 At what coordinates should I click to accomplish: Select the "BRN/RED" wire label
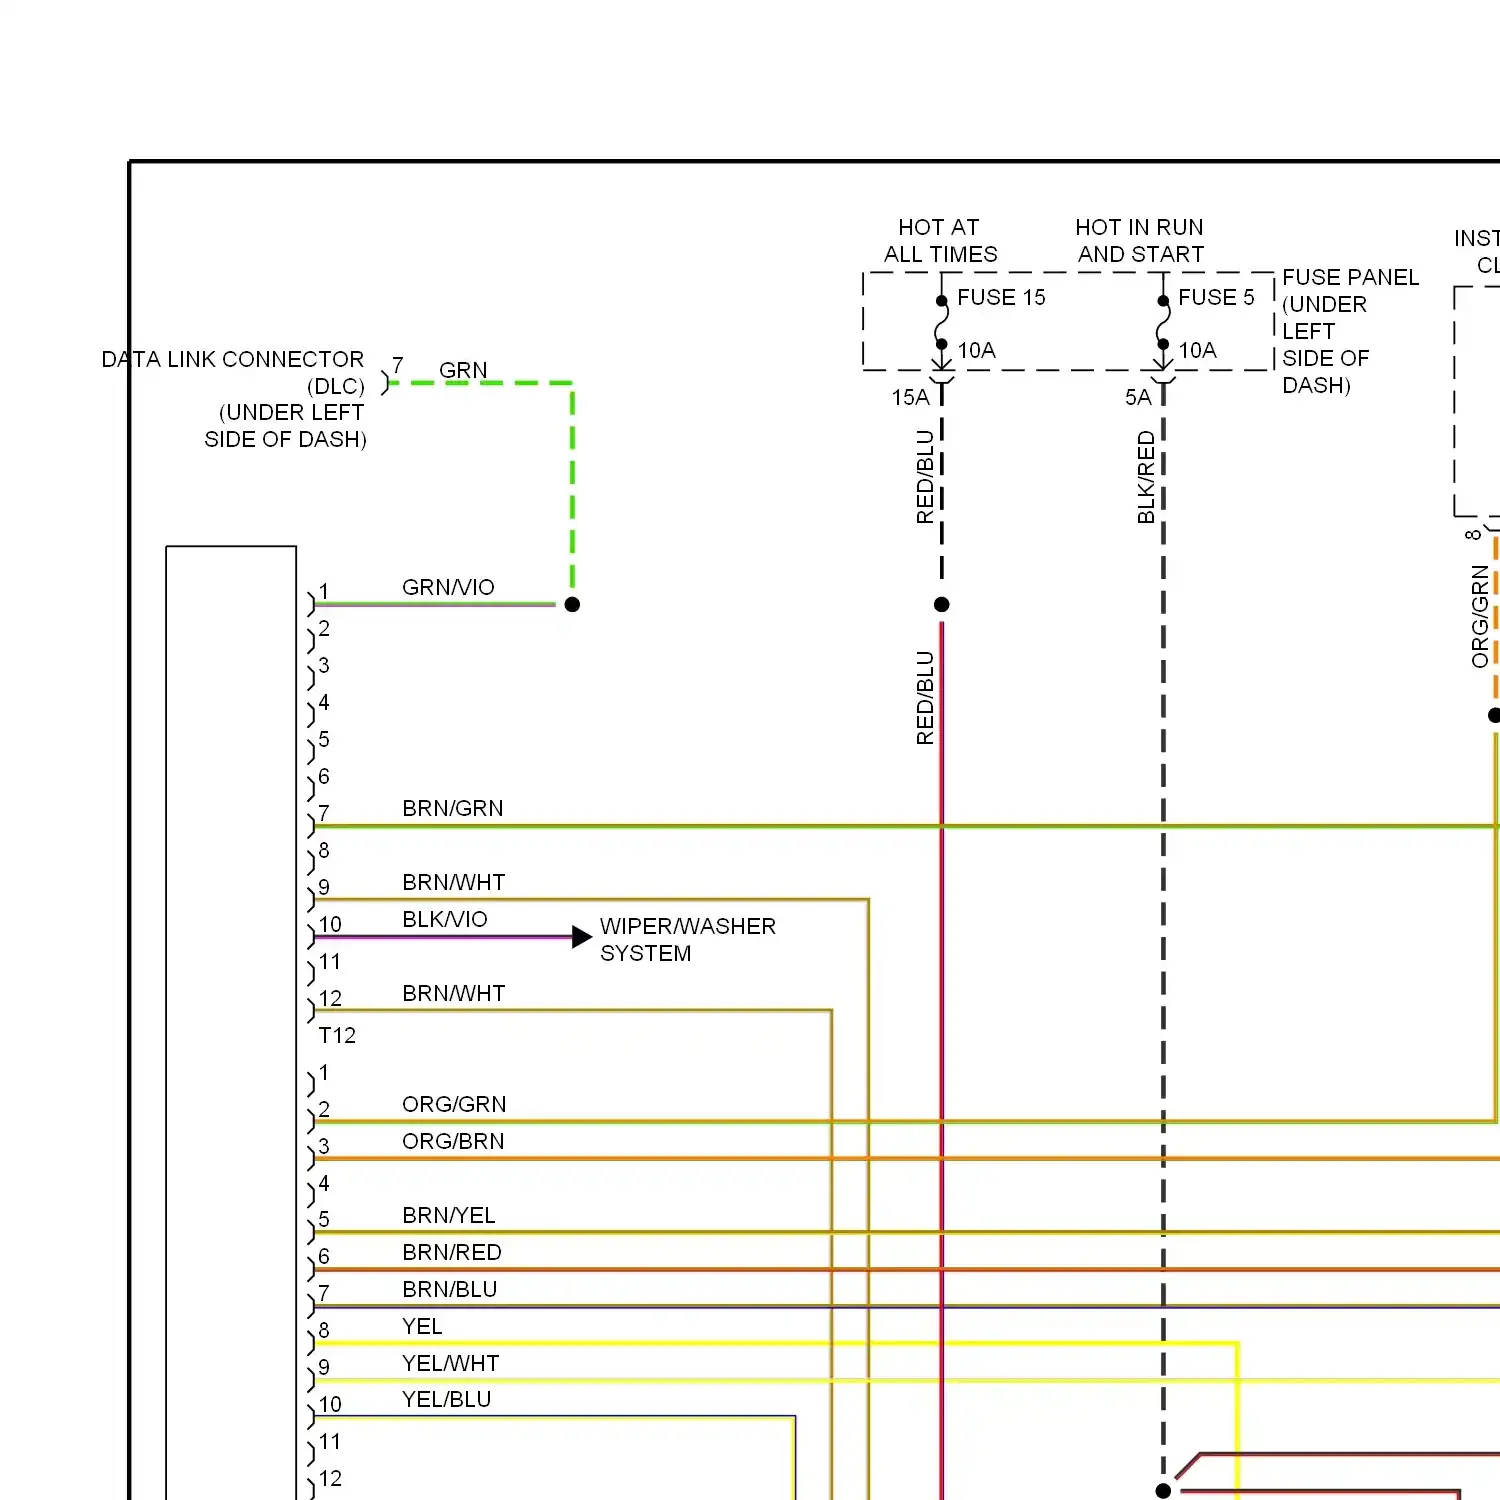click(x=452, y=1252)
